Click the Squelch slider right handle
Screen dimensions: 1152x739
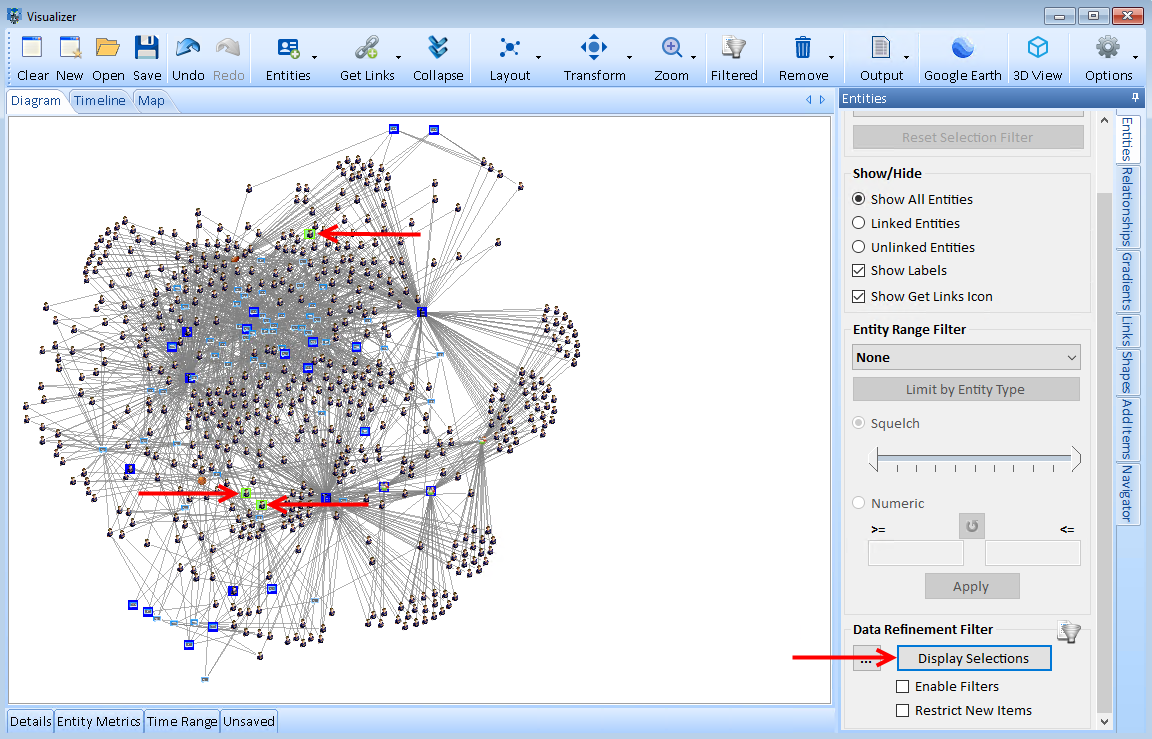click(1076, 458)
